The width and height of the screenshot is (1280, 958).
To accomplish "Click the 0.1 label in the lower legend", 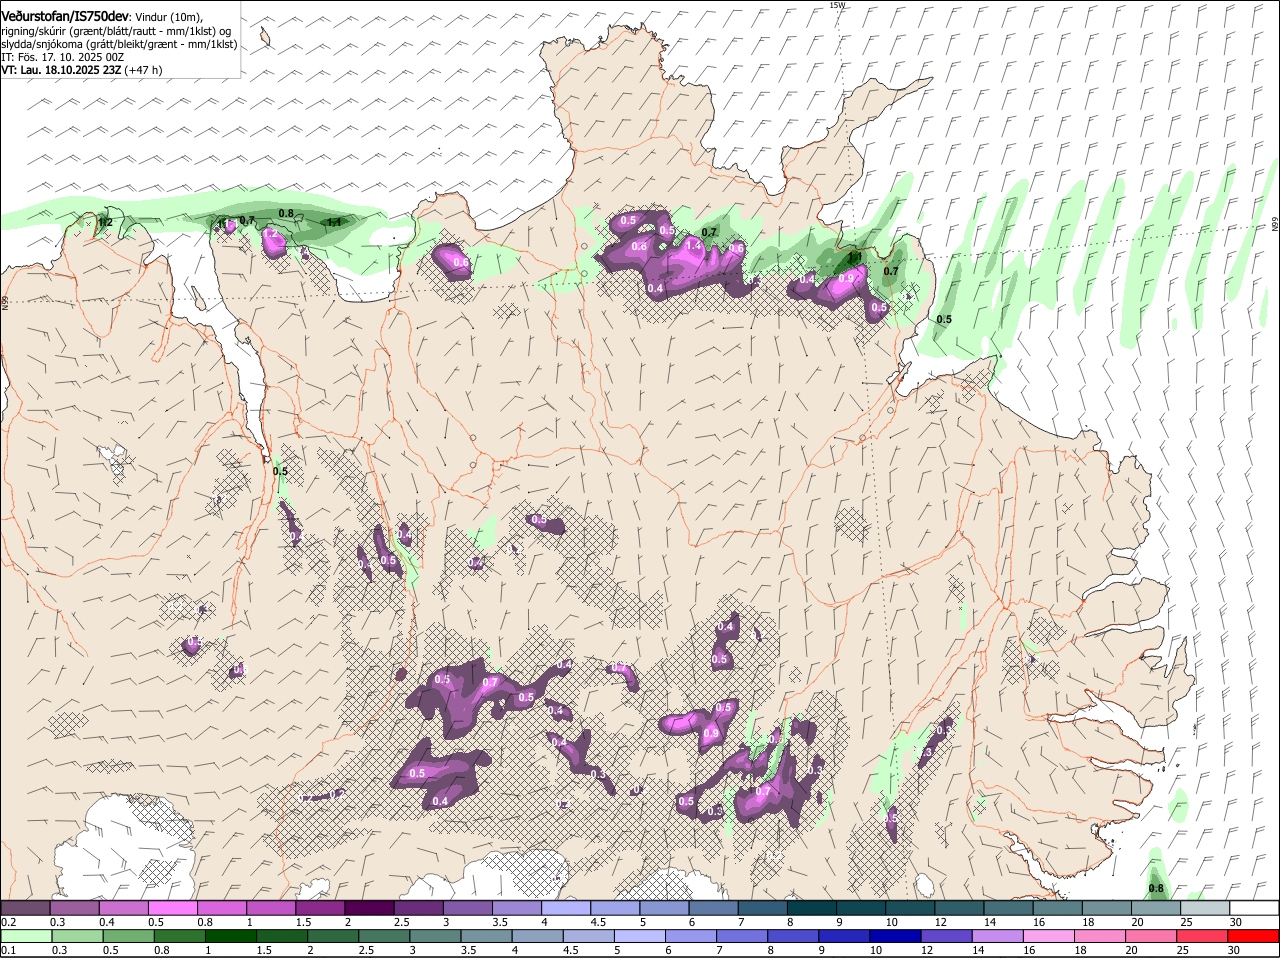I will pos(8,950).
